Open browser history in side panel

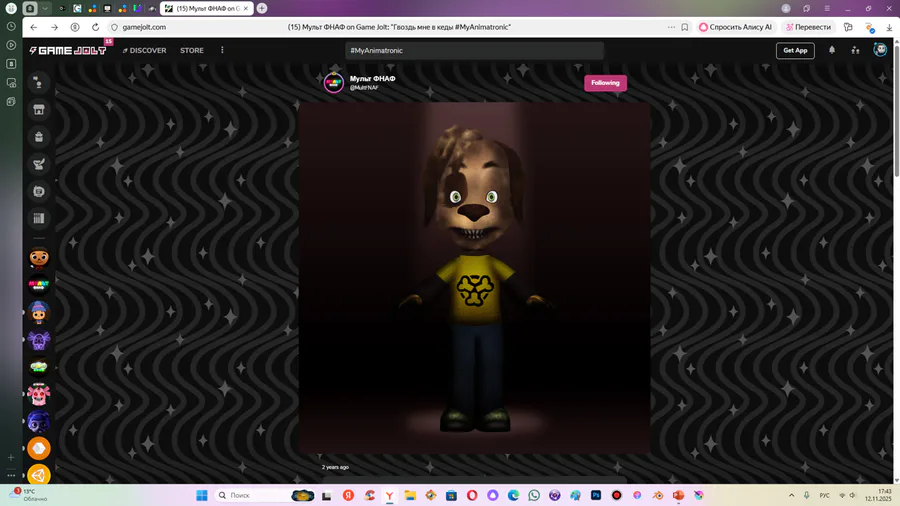point(11,26)
